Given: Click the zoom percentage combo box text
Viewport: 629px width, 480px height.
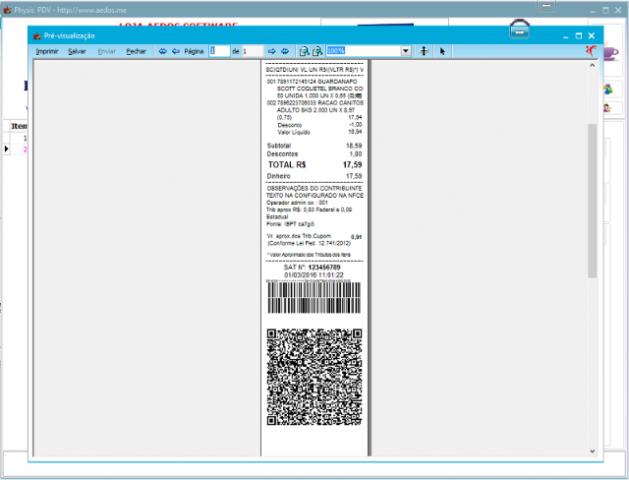Looking at the screenshot, I should pos(363,51).
